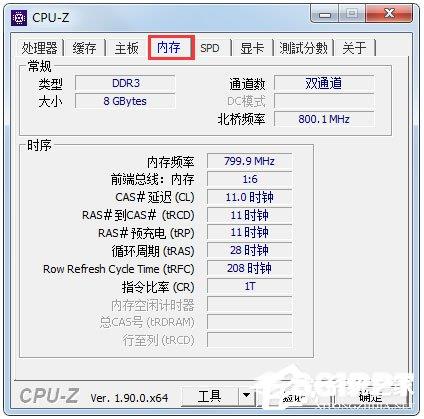Click the 指令比率 1T field
Viewport: 424px width, 419px height.
tap(249, 287)
